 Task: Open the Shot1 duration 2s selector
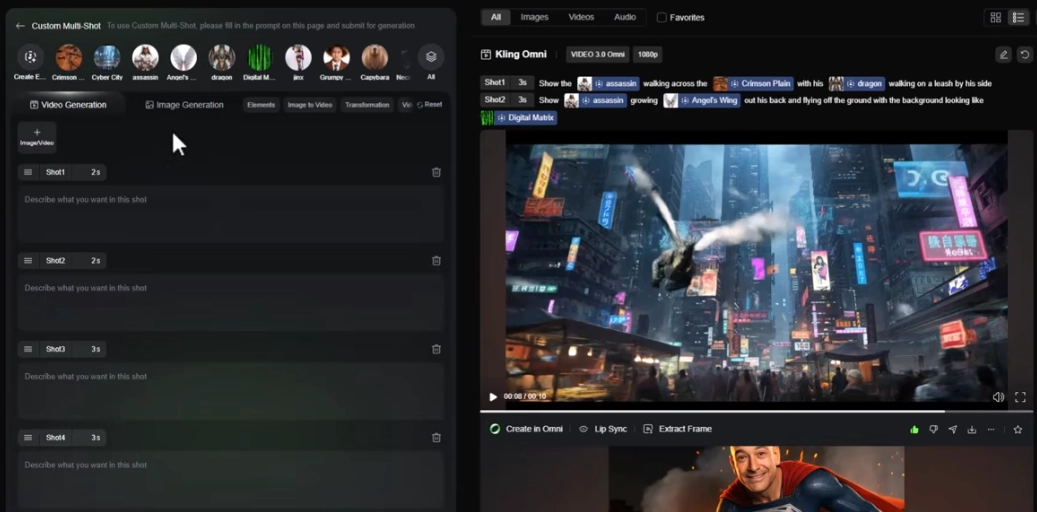(95, 172)
